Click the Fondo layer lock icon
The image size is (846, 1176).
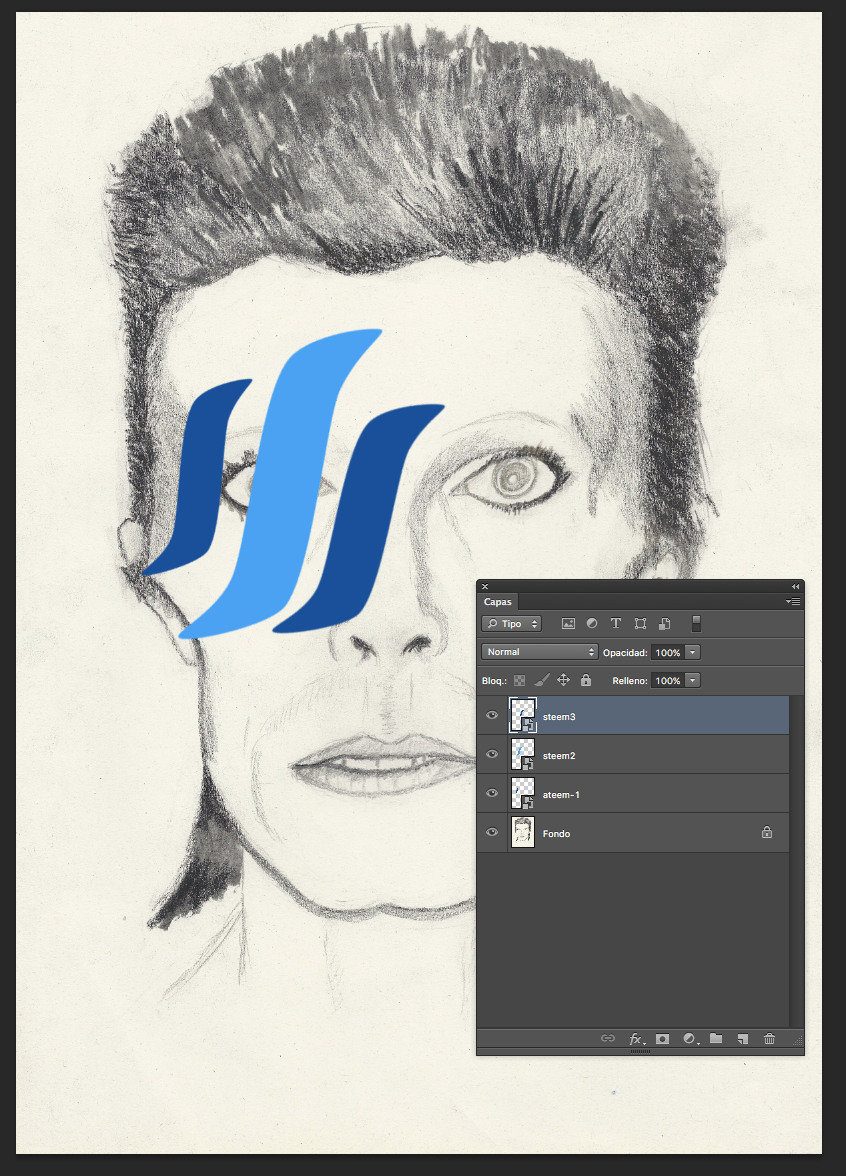click(x=766, y=832)
